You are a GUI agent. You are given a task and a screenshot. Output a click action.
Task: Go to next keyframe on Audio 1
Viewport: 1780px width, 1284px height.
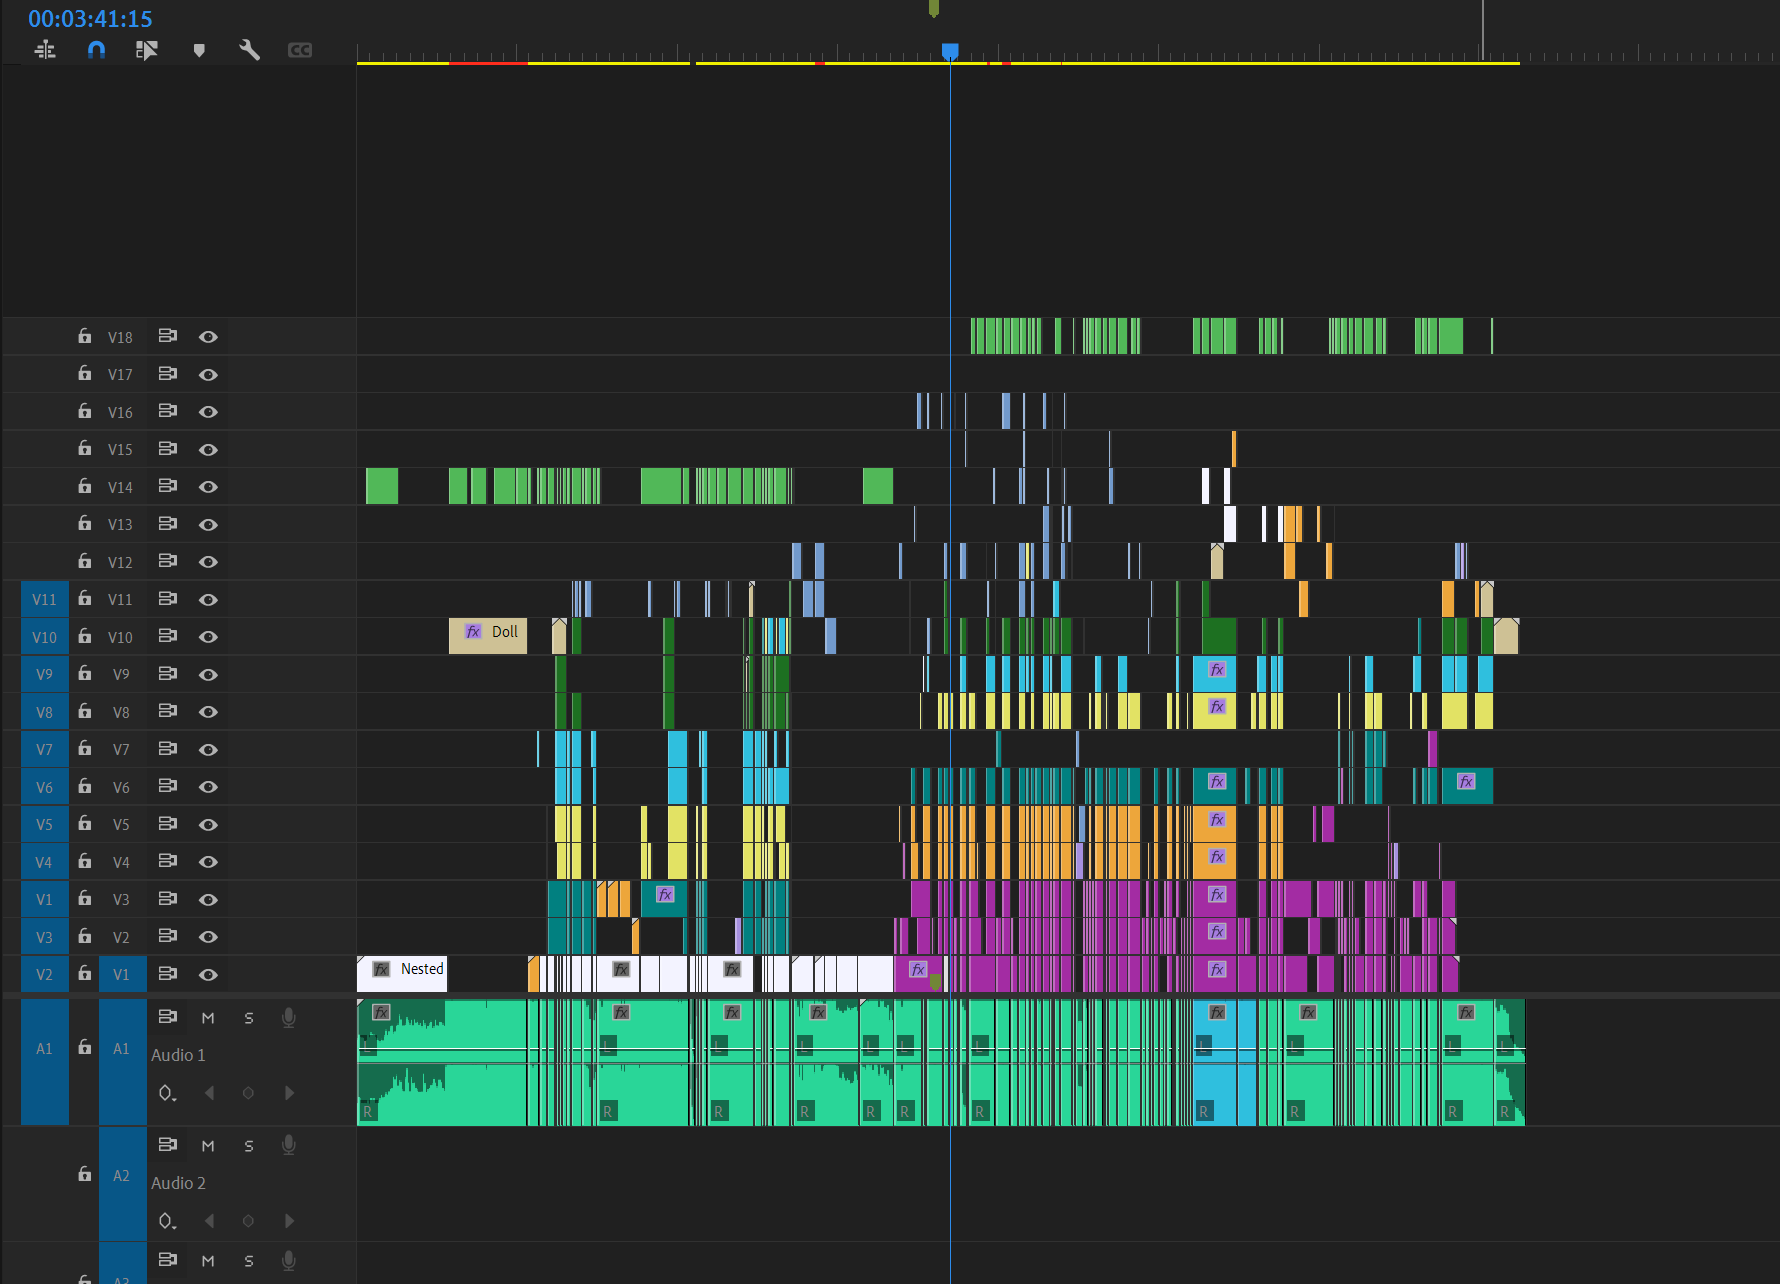click(290, 1093)
